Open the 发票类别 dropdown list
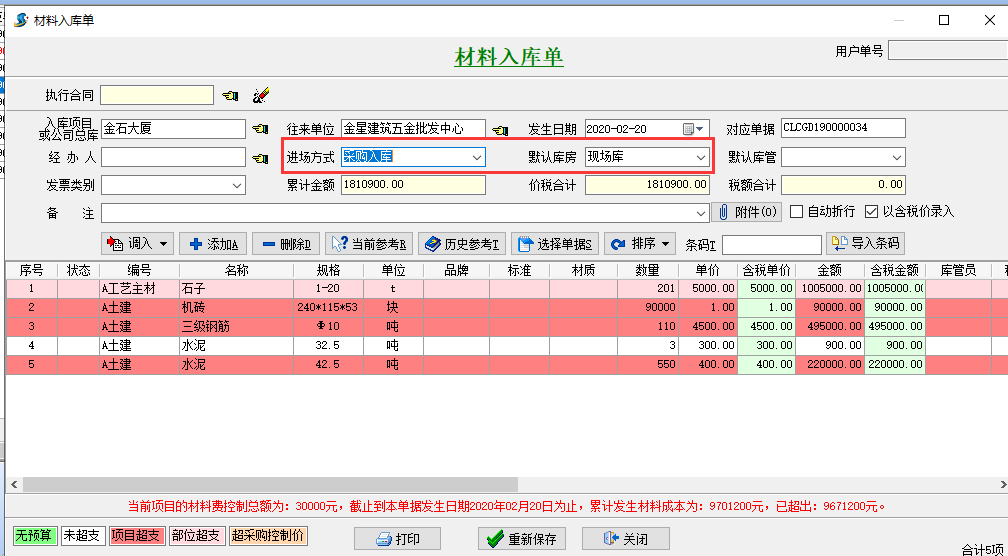The image size is (1008, 556). coord(237,185)
